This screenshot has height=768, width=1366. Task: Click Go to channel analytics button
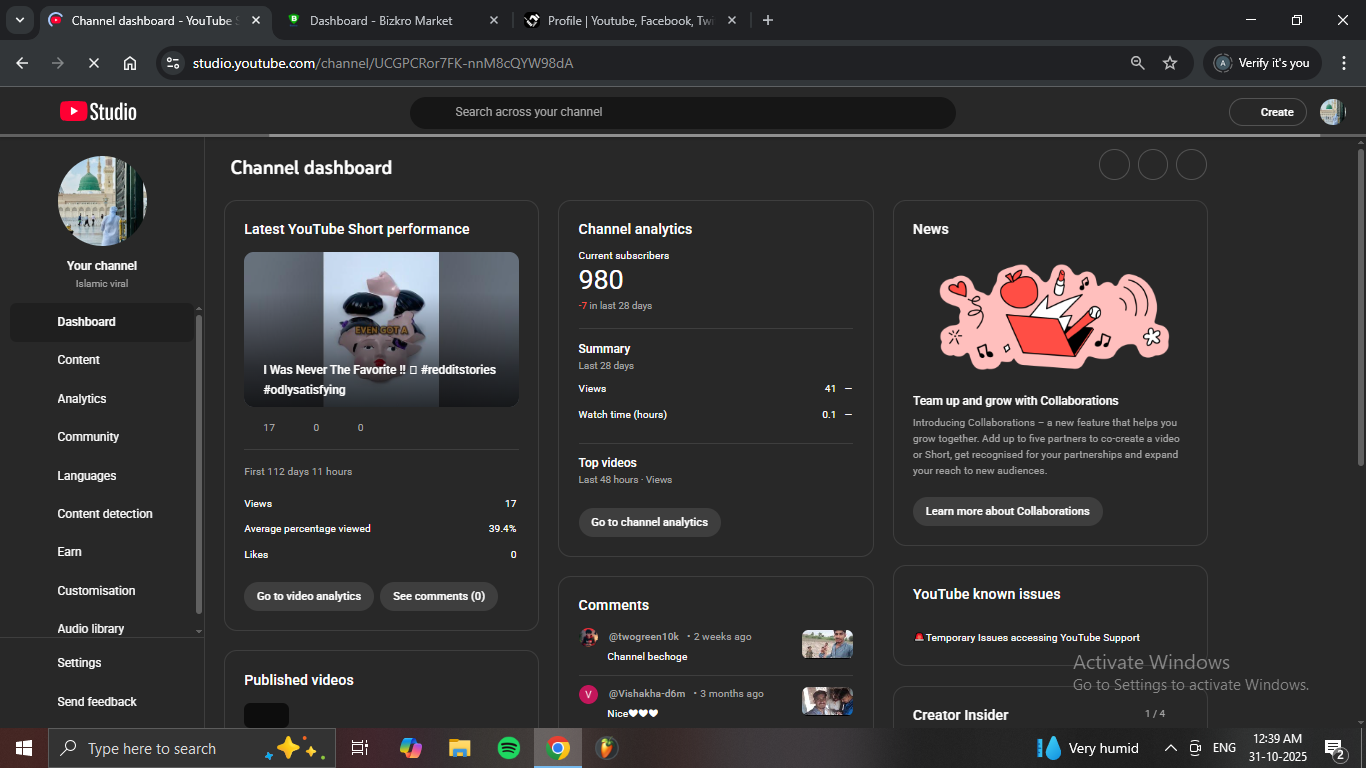tap(649, 522)
